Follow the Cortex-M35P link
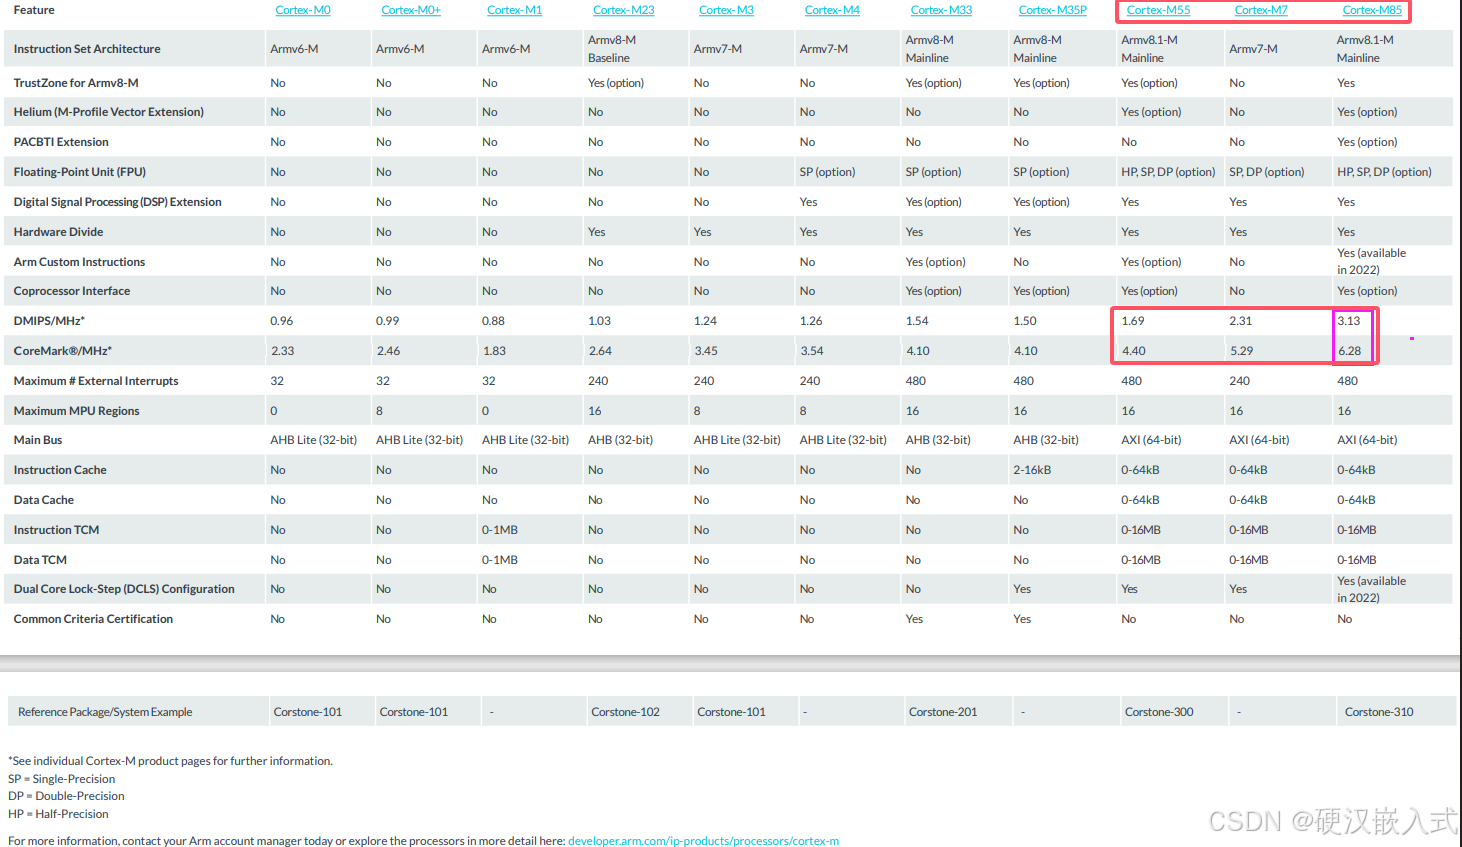This screenshot has width=1462, height=847. pos(1052,10)
